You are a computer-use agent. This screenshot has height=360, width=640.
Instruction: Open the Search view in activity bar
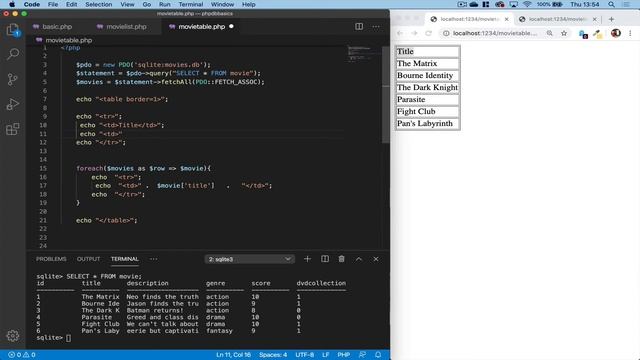(x=13, y=54)
